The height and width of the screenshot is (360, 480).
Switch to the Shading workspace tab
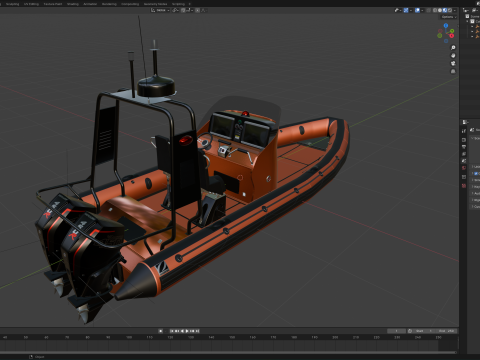click(73, 4)
